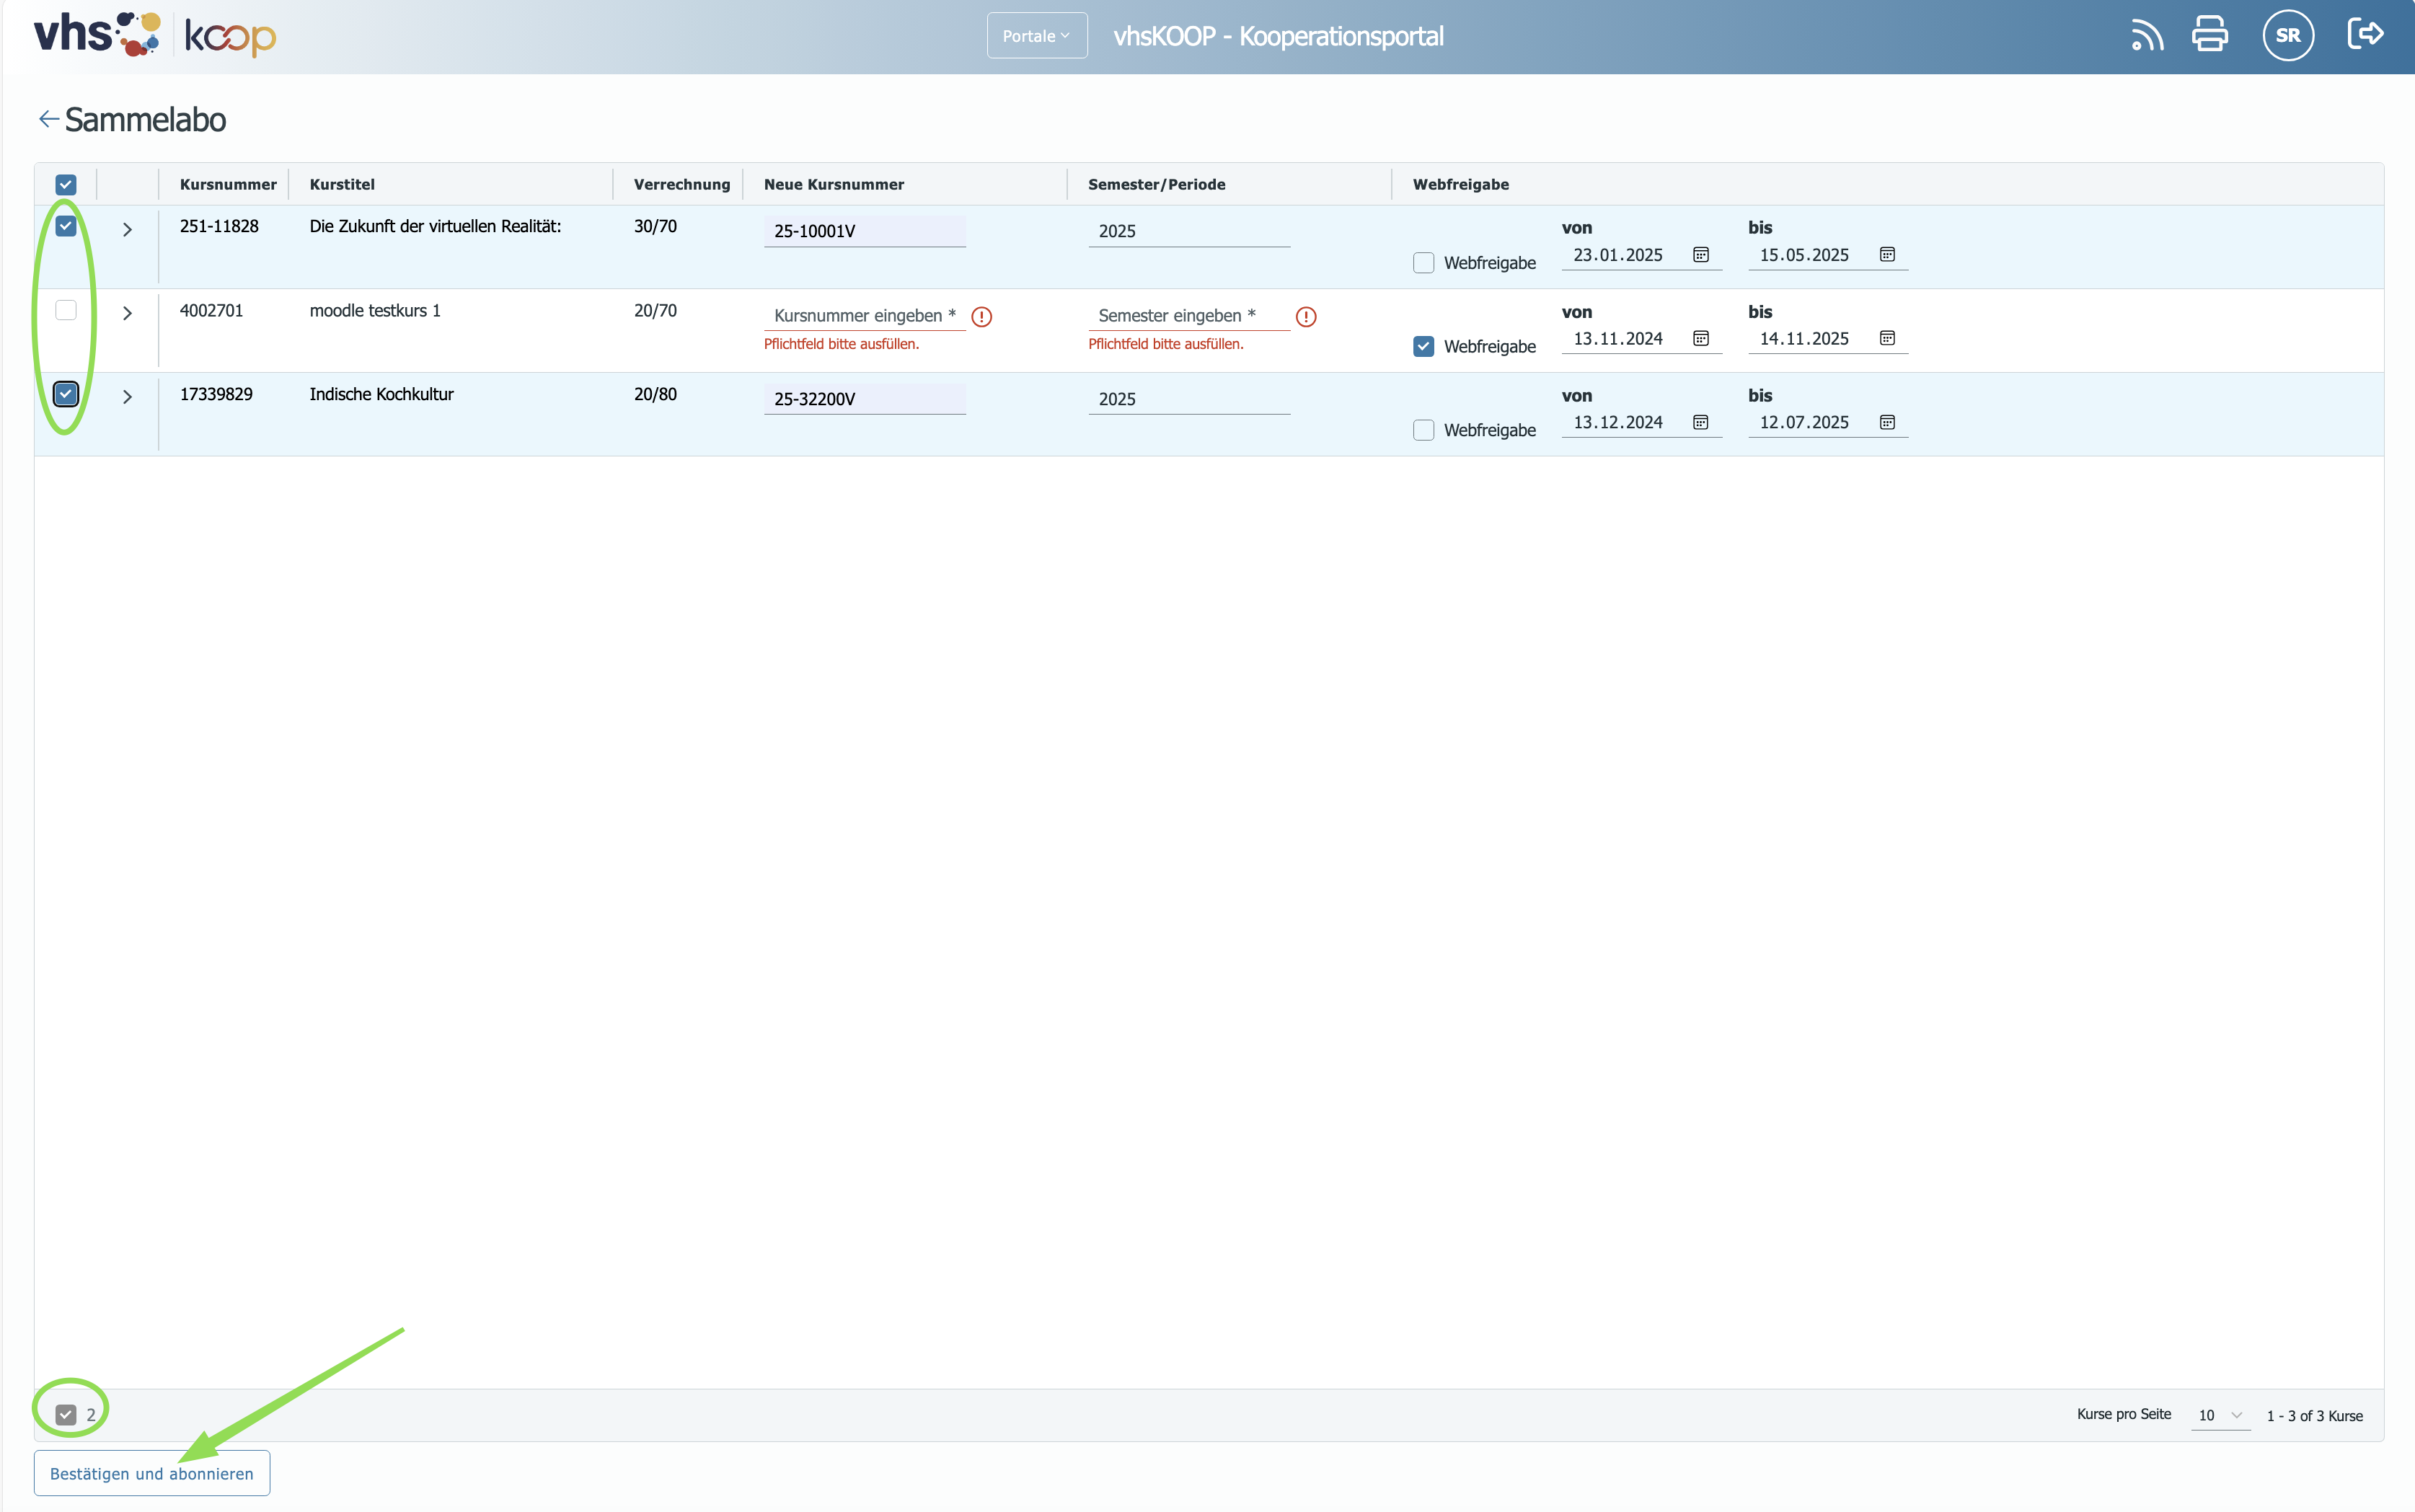
Task: Expand the row for course 251-11828
Action: click(127, 229)
